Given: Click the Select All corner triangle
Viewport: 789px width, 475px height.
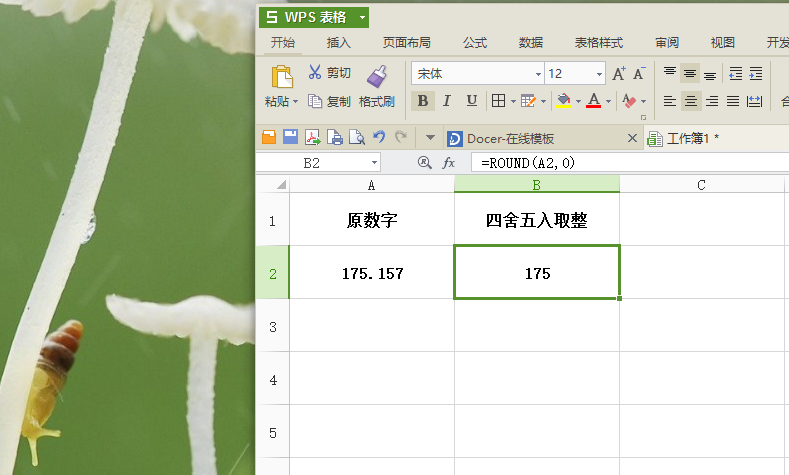Looking at the screenshot, I should pos(281,185).
